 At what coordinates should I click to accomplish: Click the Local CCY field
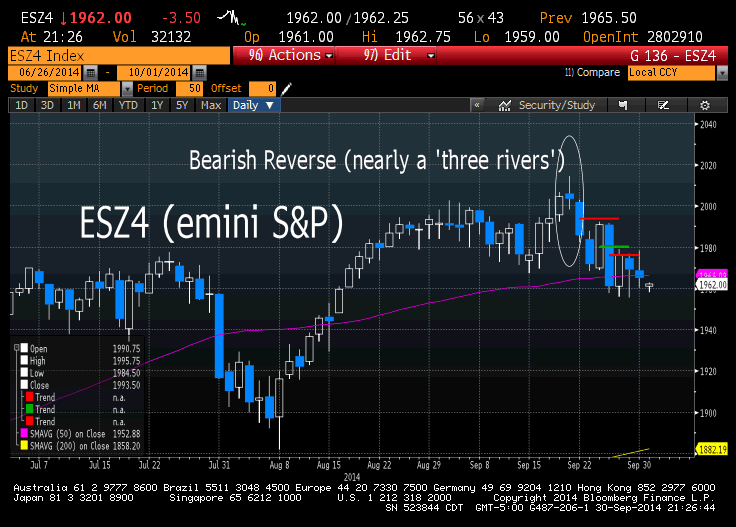click(x=671, y=73)
